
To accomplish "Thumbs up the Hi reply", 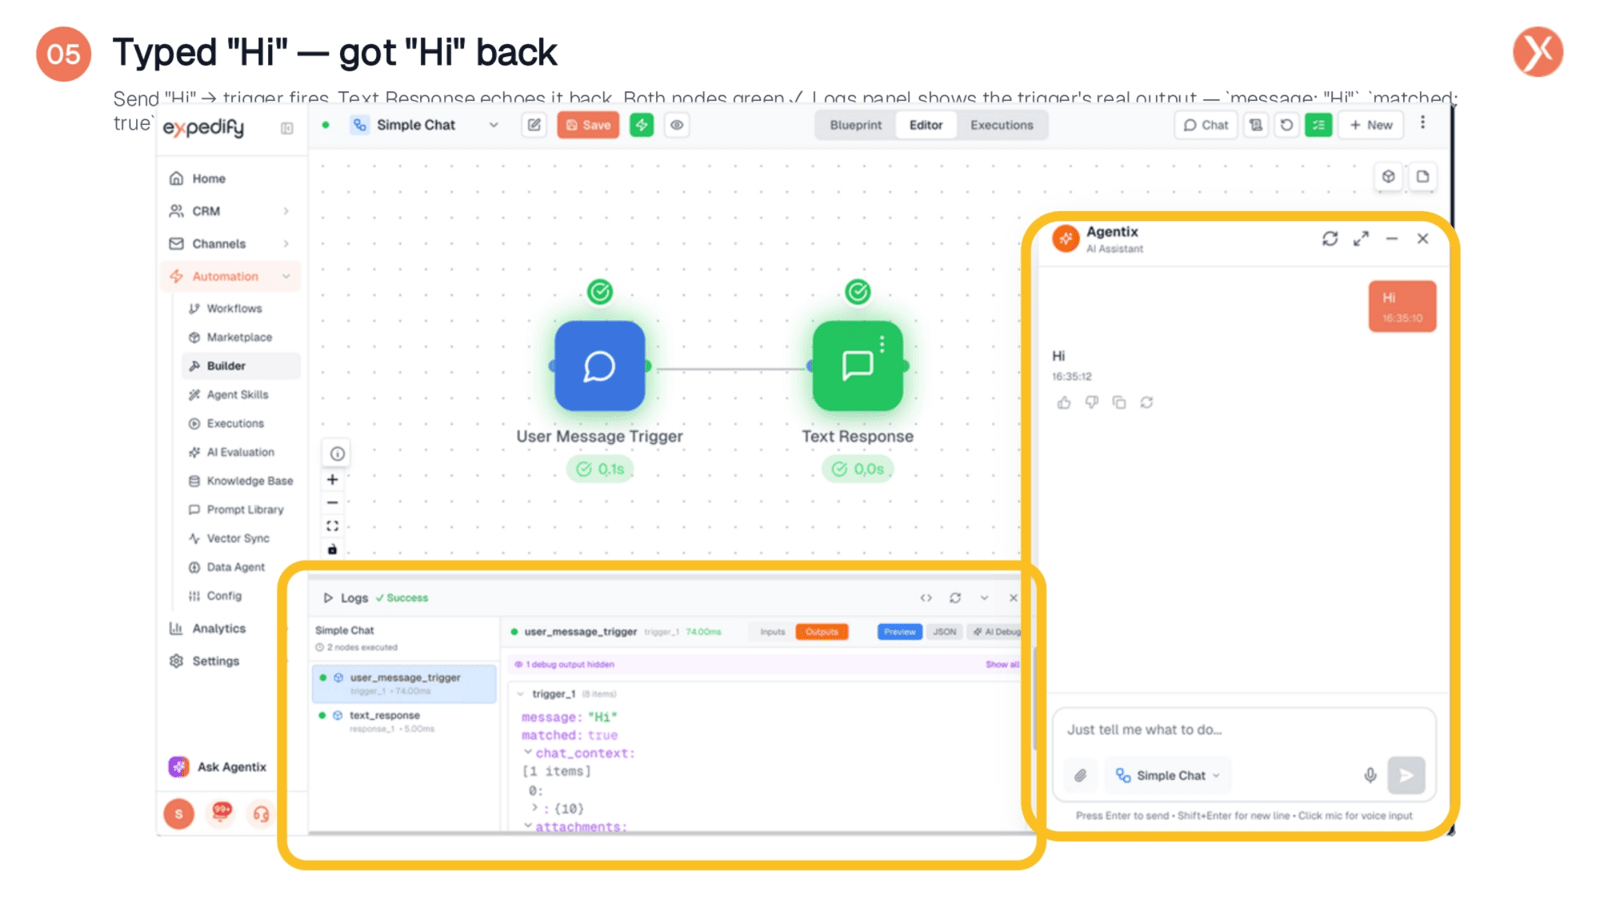I will click(x=1064, y=402).
